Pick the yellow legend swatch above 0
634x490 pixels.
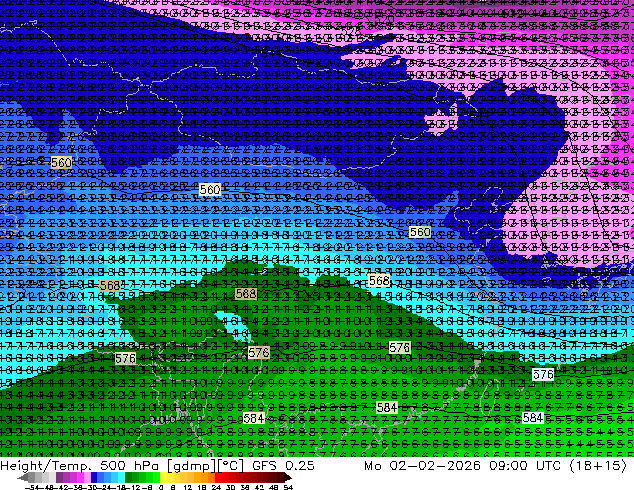tap(163, 477)
